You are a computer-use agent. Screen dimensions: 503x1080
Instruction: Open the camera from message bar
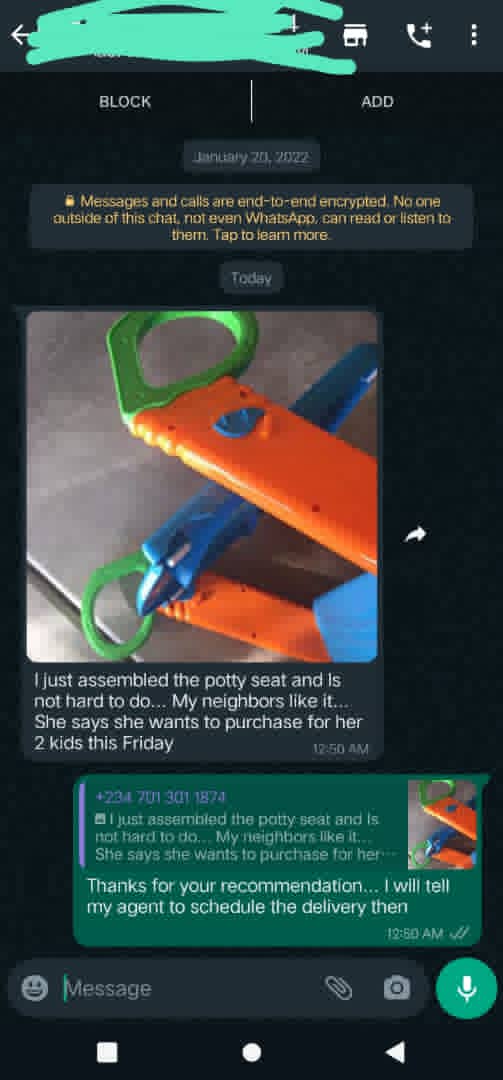(397, 988)
